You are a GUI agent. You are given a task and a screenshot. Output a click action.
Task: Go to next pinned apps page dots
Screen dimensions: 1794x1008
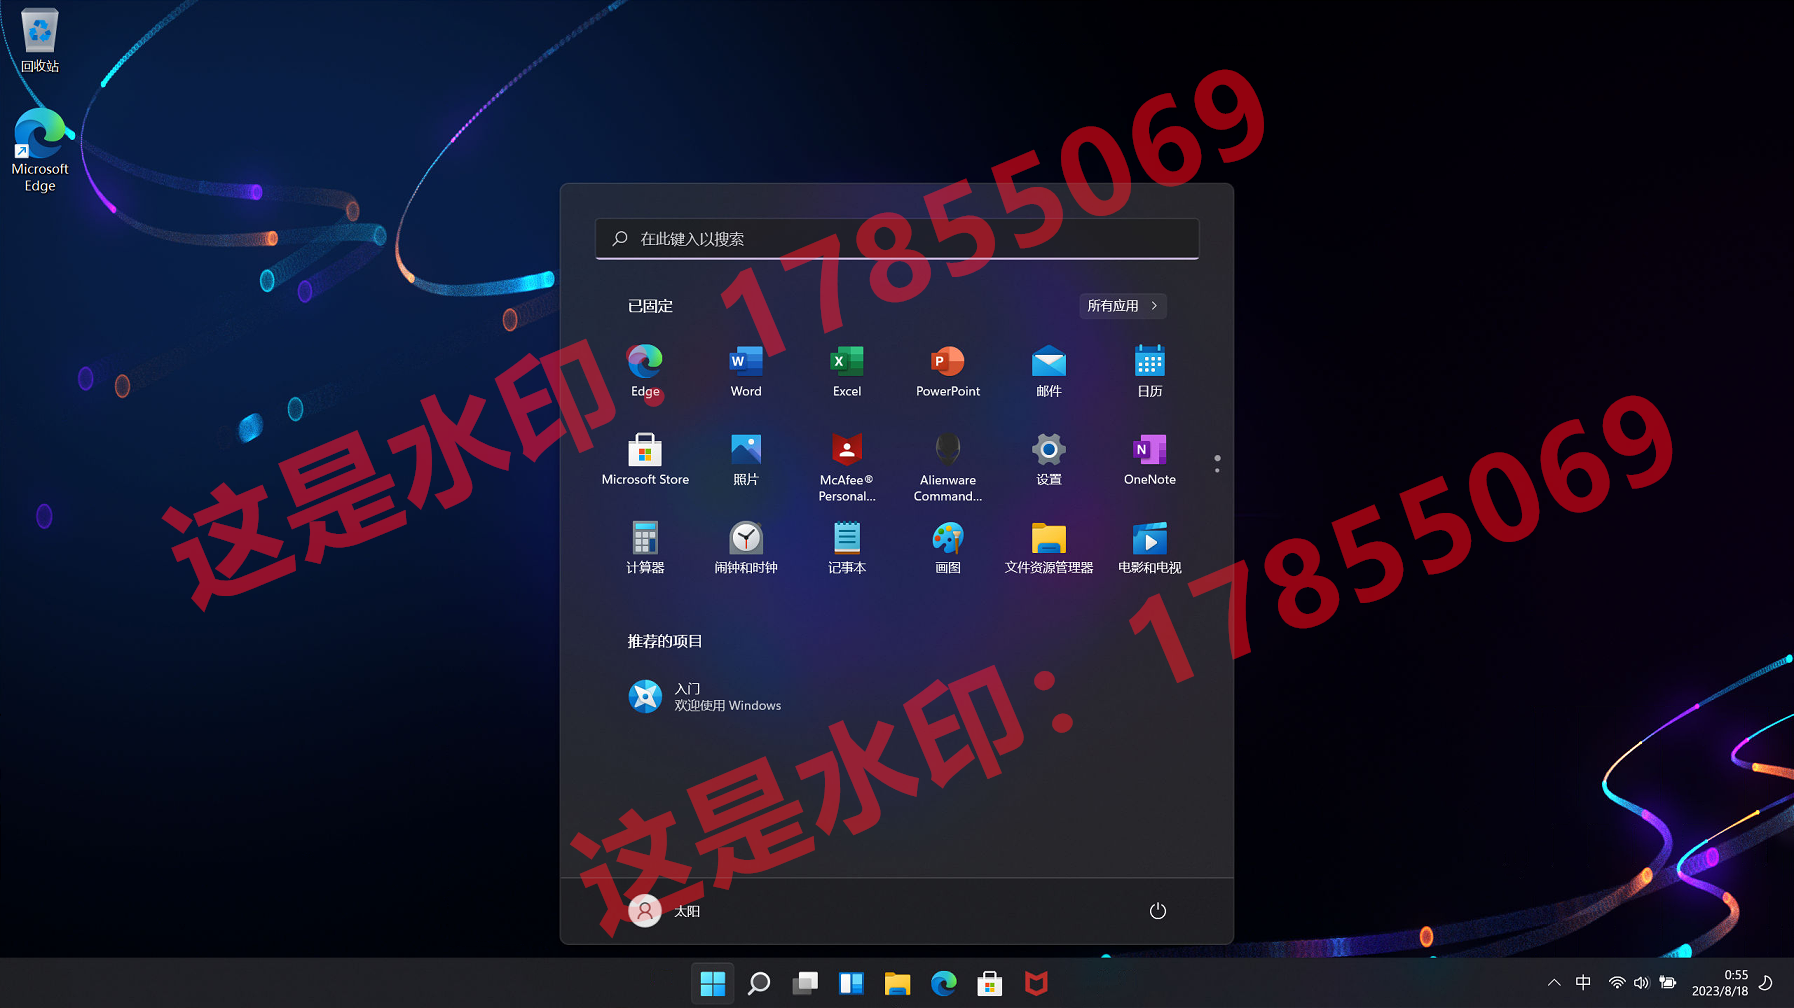(x=1217, y=464)
